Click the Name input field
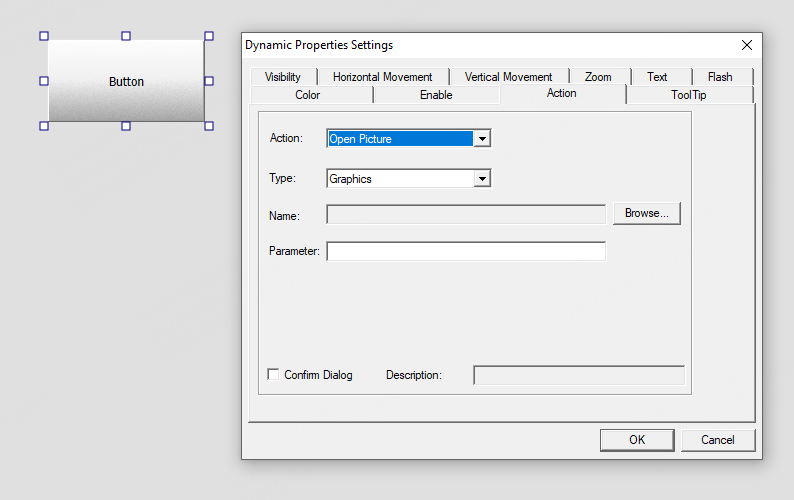The height and width of the screenshot is (500, 794). [466, 214]
